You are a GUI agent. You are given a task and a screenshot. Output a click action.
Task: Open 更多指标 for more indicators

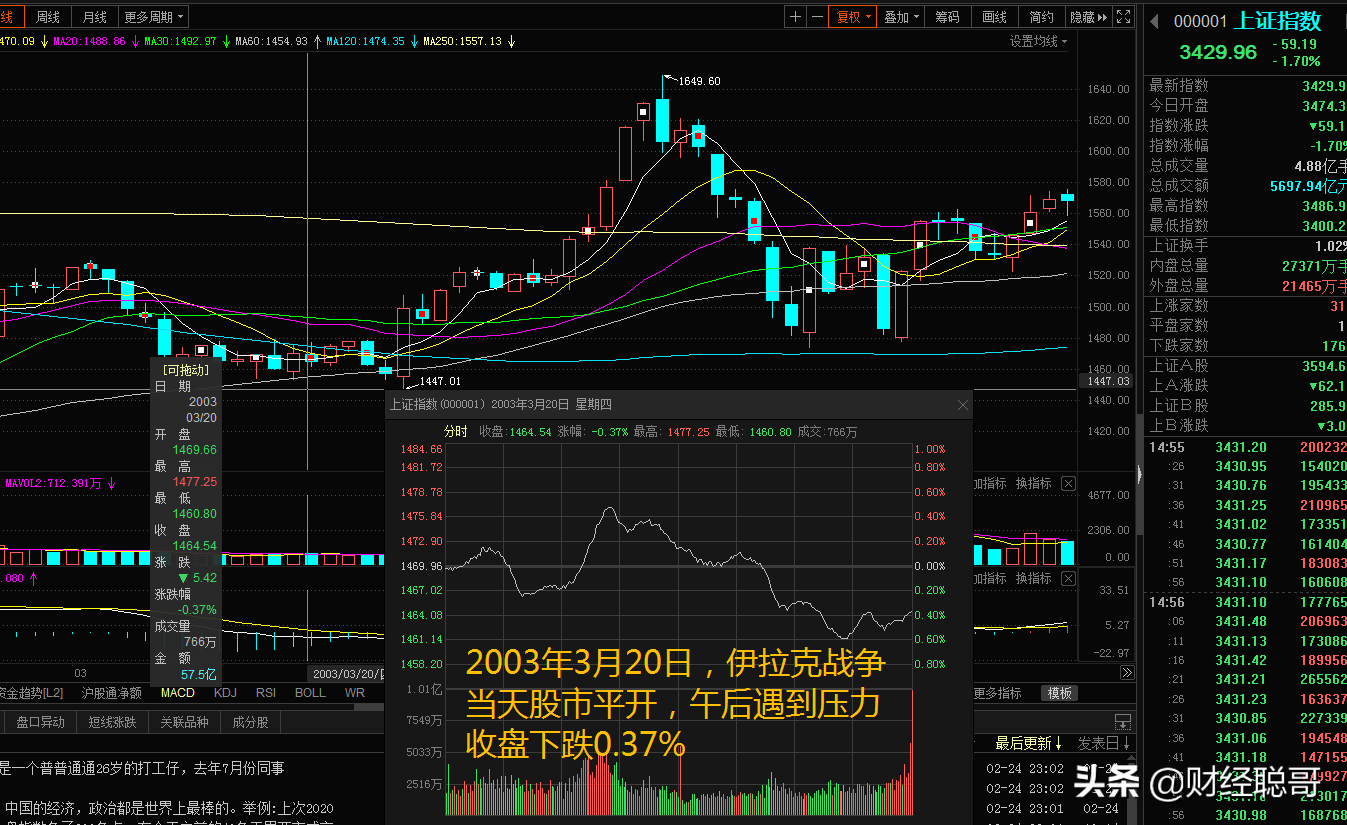pos(997,693)
